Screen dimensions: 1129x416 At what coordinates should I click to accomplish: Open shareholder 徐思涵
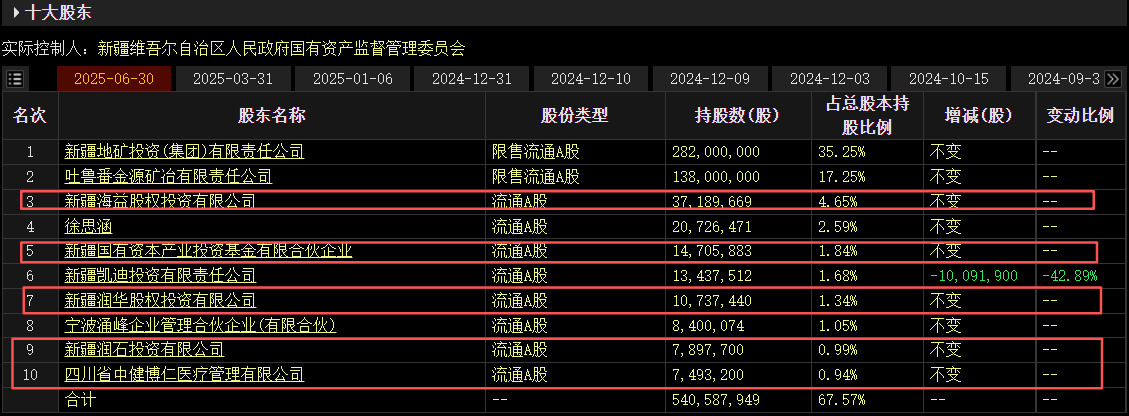[x=88, y=227]
